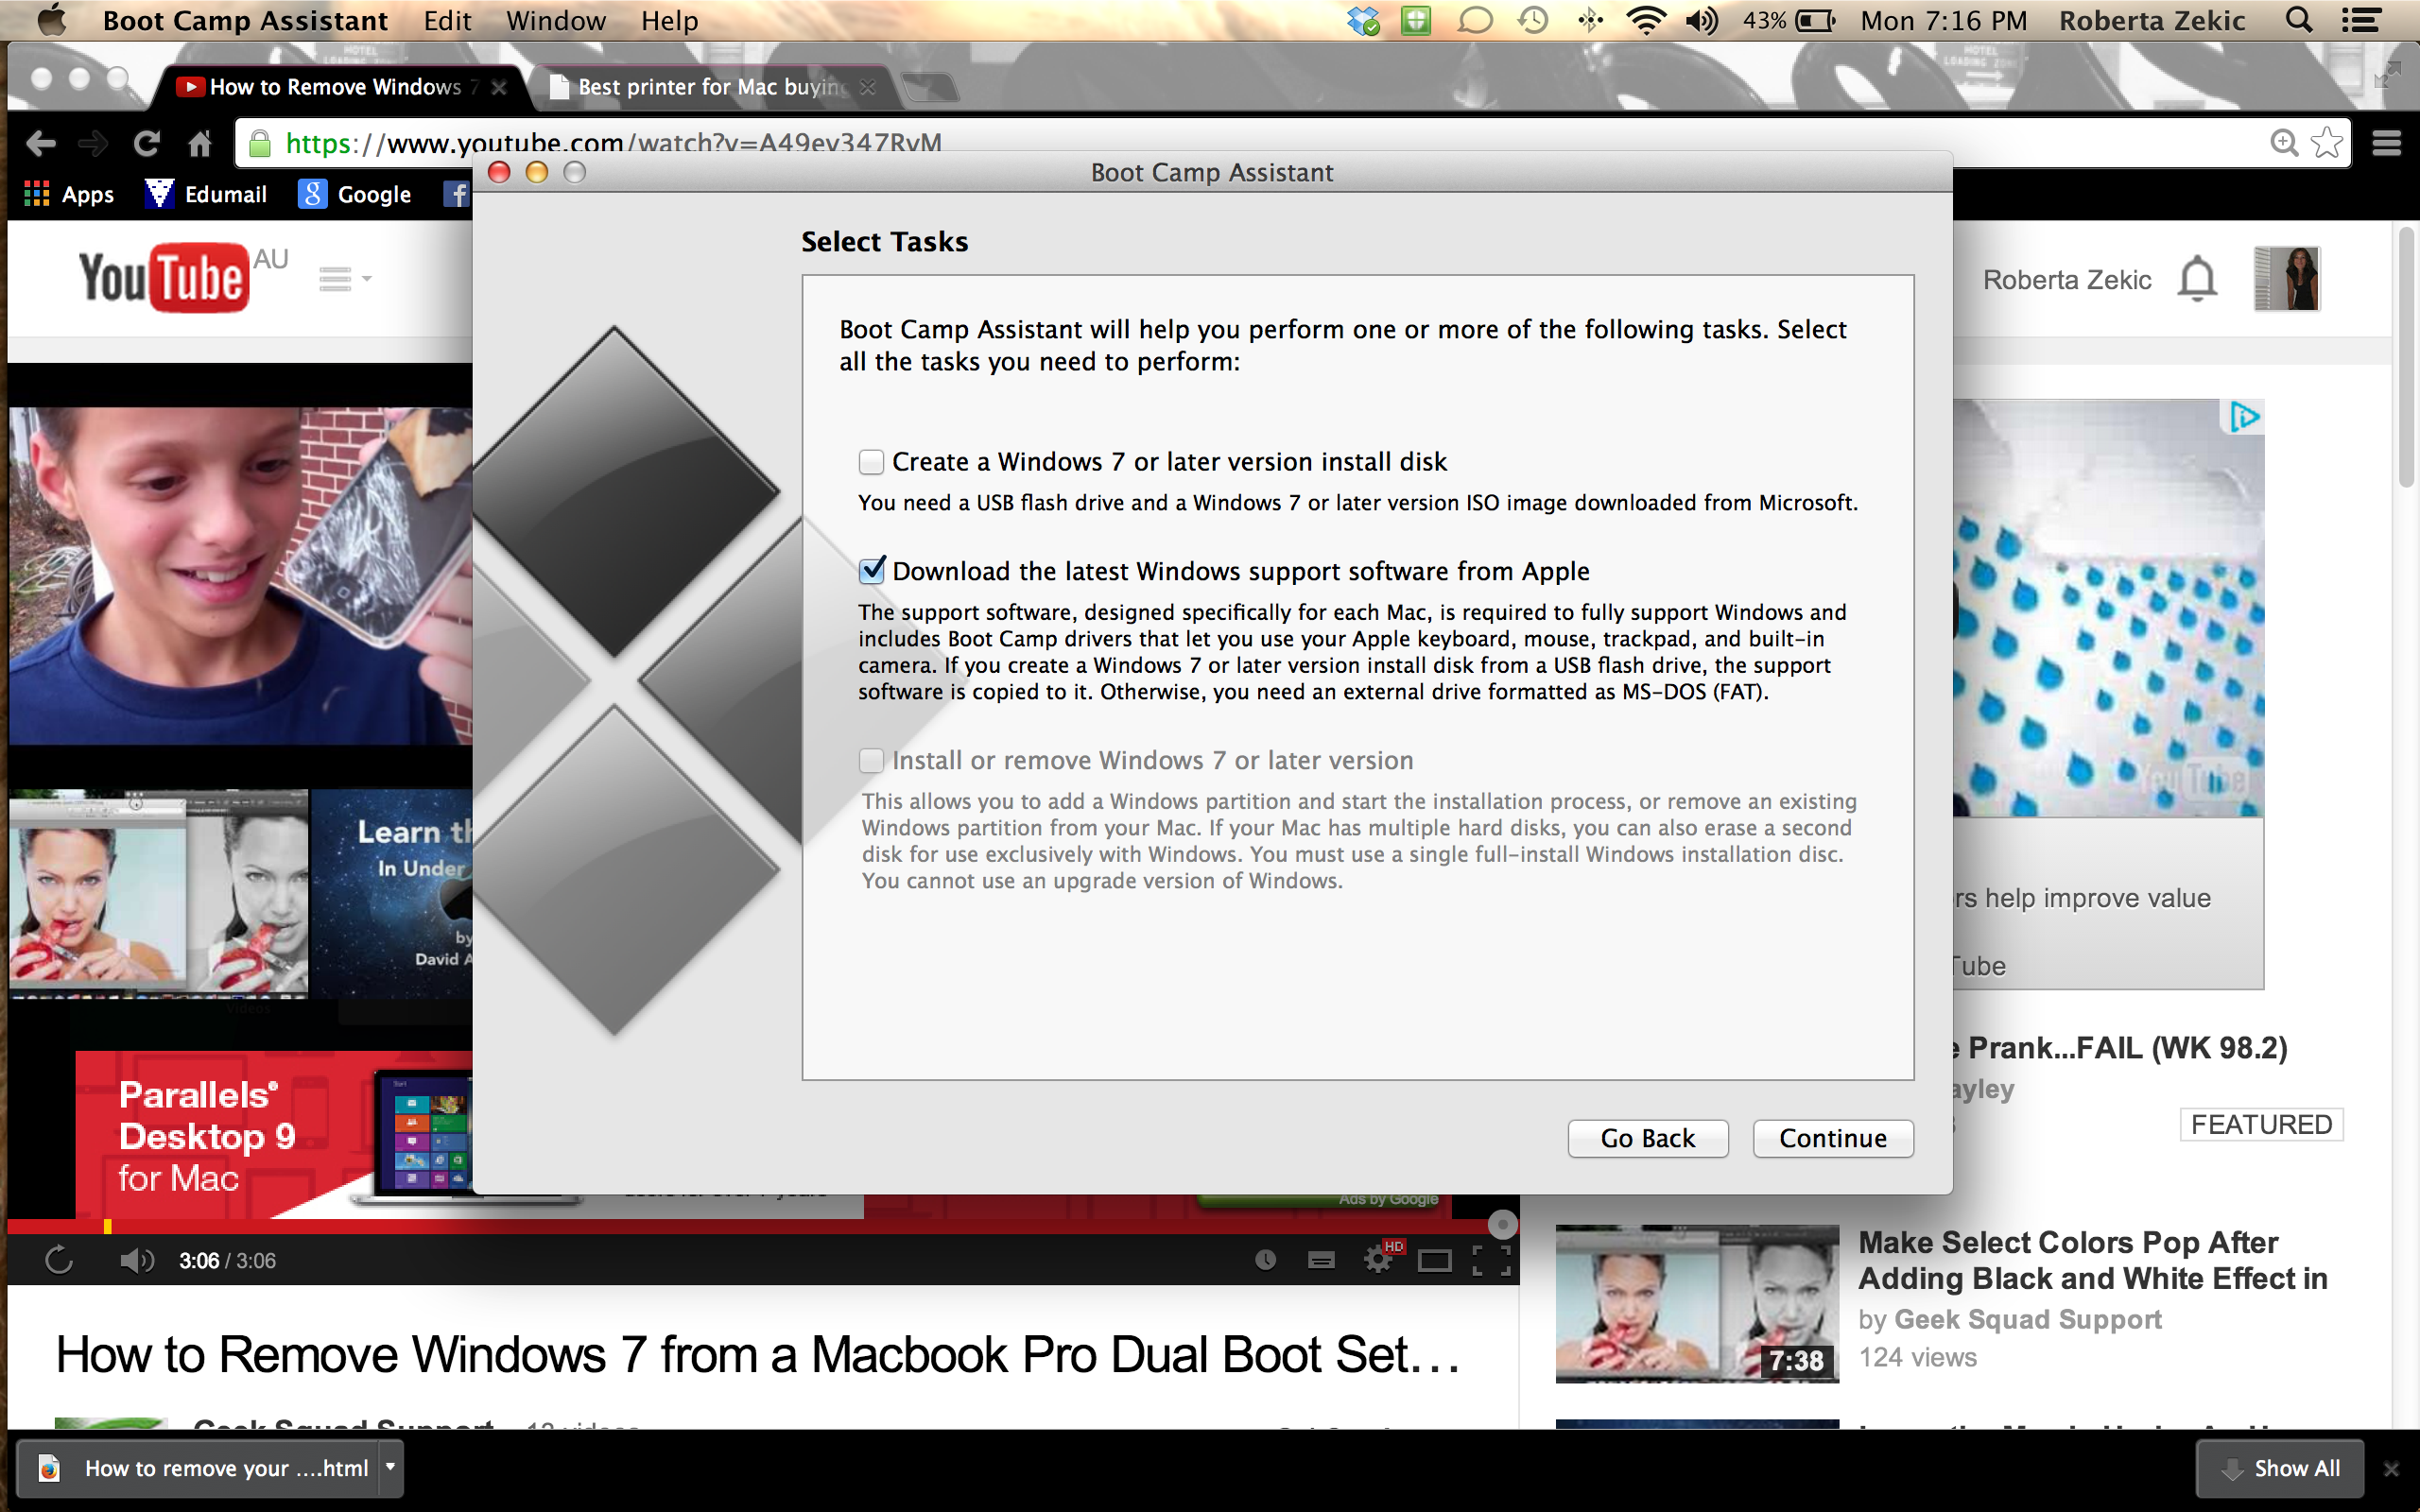The image size is (2420, 1512).
Task: Click the Dropbox menu bar icon
Action: click(x=1362, y=20)
